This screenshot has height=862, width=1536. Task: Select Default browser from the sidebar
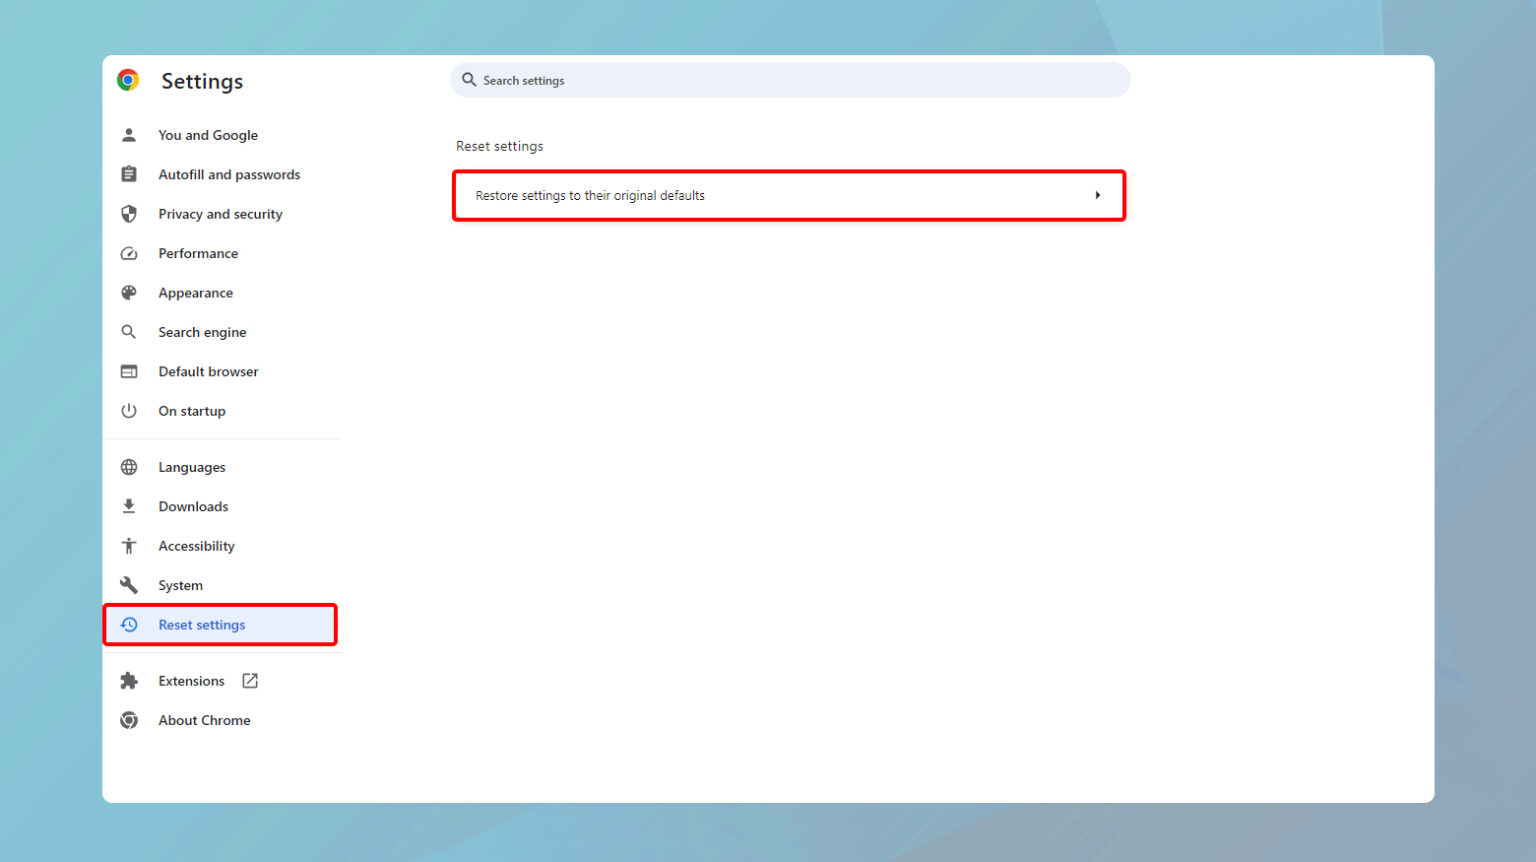(x=208, y=371)
